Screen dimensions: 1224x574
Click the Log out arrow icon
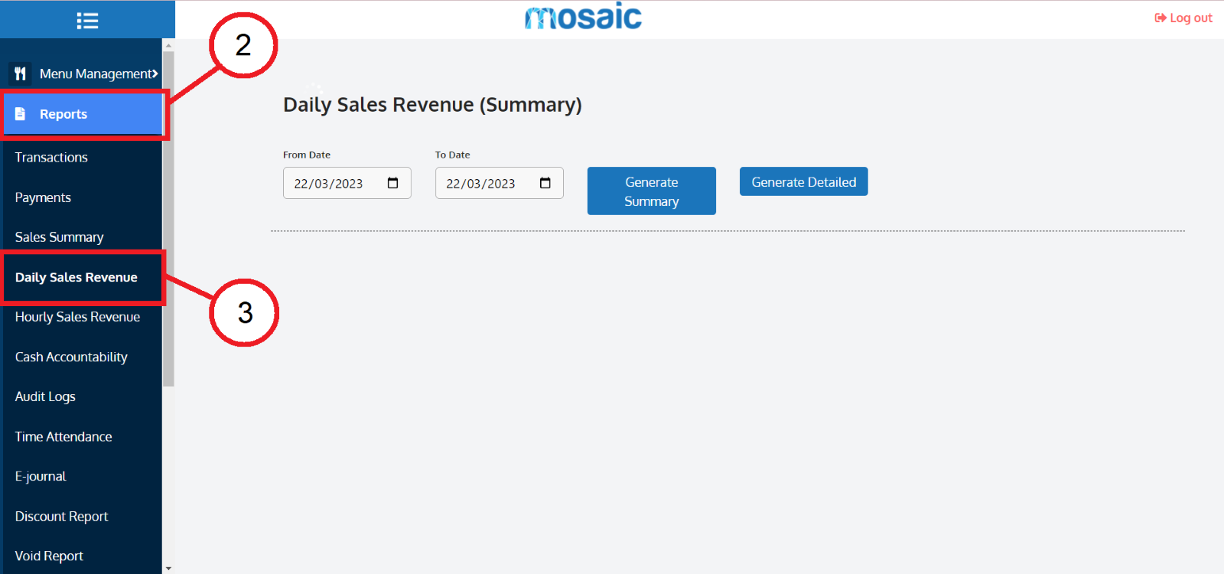(1160, 18)
